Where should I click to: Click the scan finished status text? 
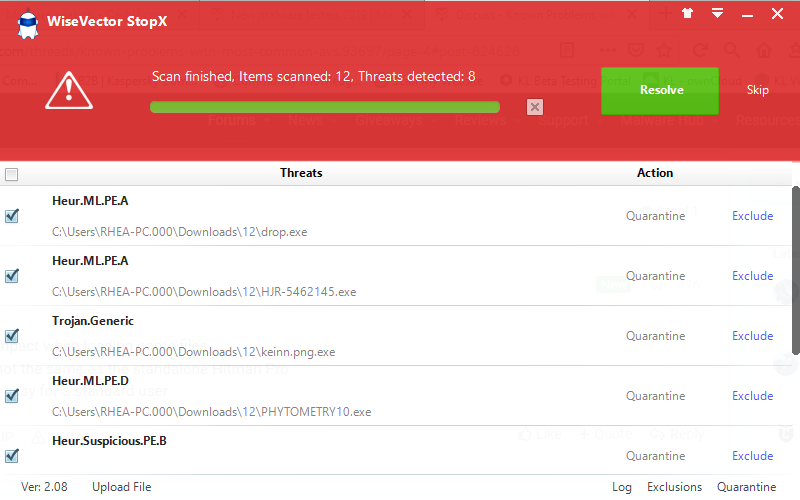point(313,77)
